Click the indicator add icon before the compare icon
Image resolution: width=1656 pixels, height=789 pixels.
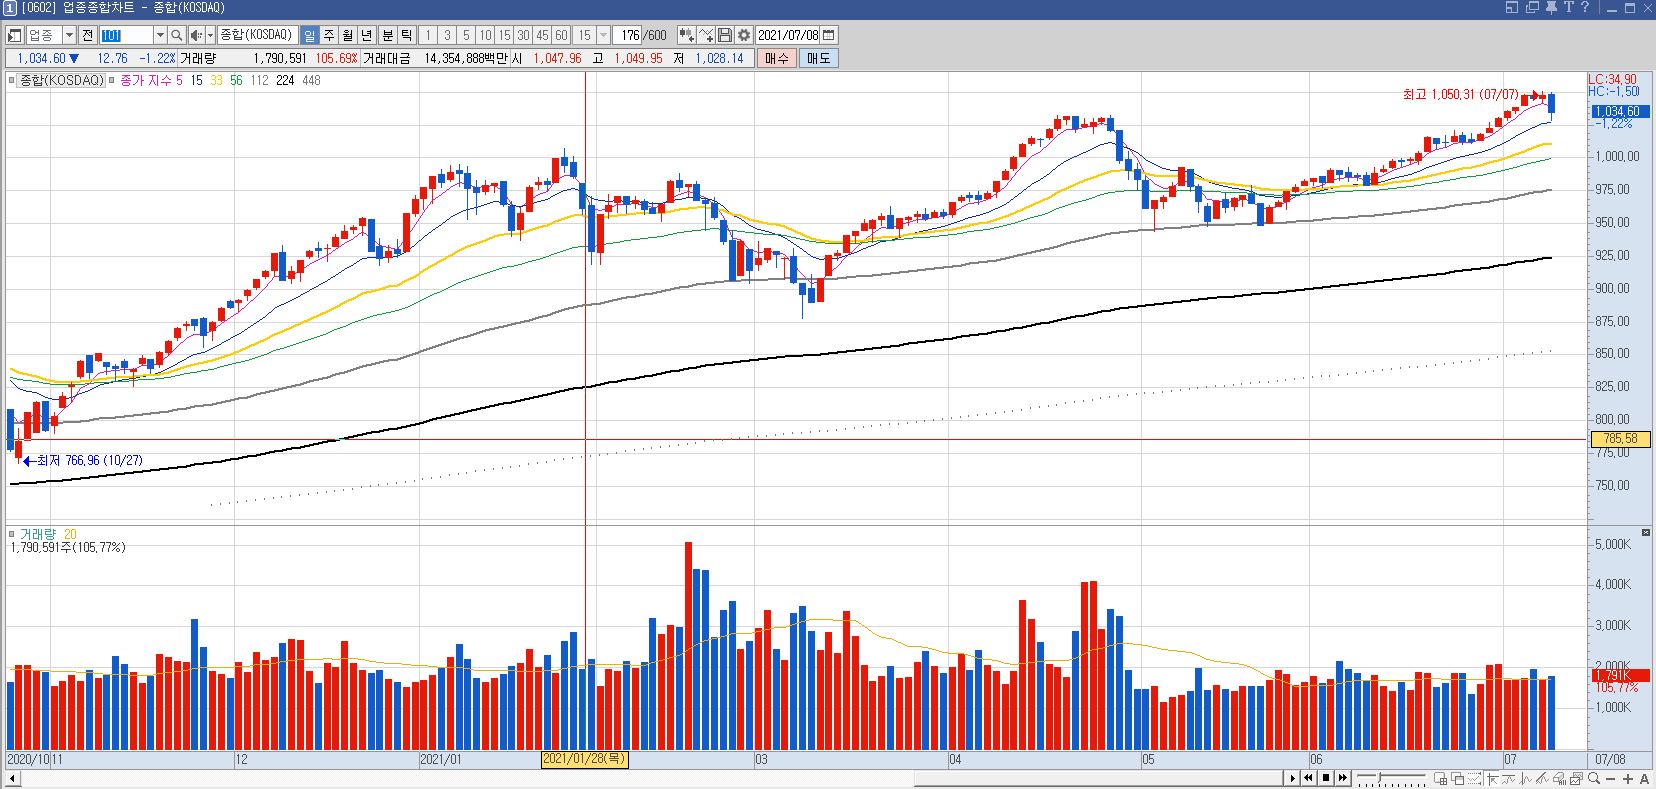coord(687,35)
